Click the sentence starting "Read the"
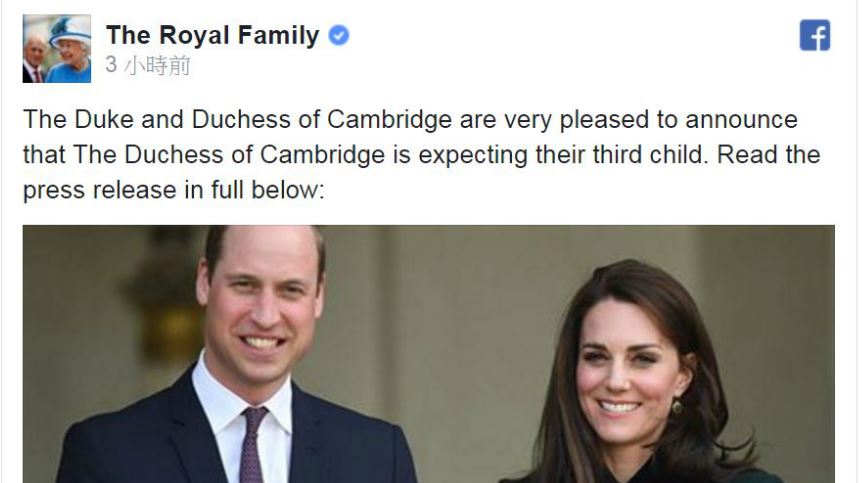The image size is (864, 483). (768, 155)
